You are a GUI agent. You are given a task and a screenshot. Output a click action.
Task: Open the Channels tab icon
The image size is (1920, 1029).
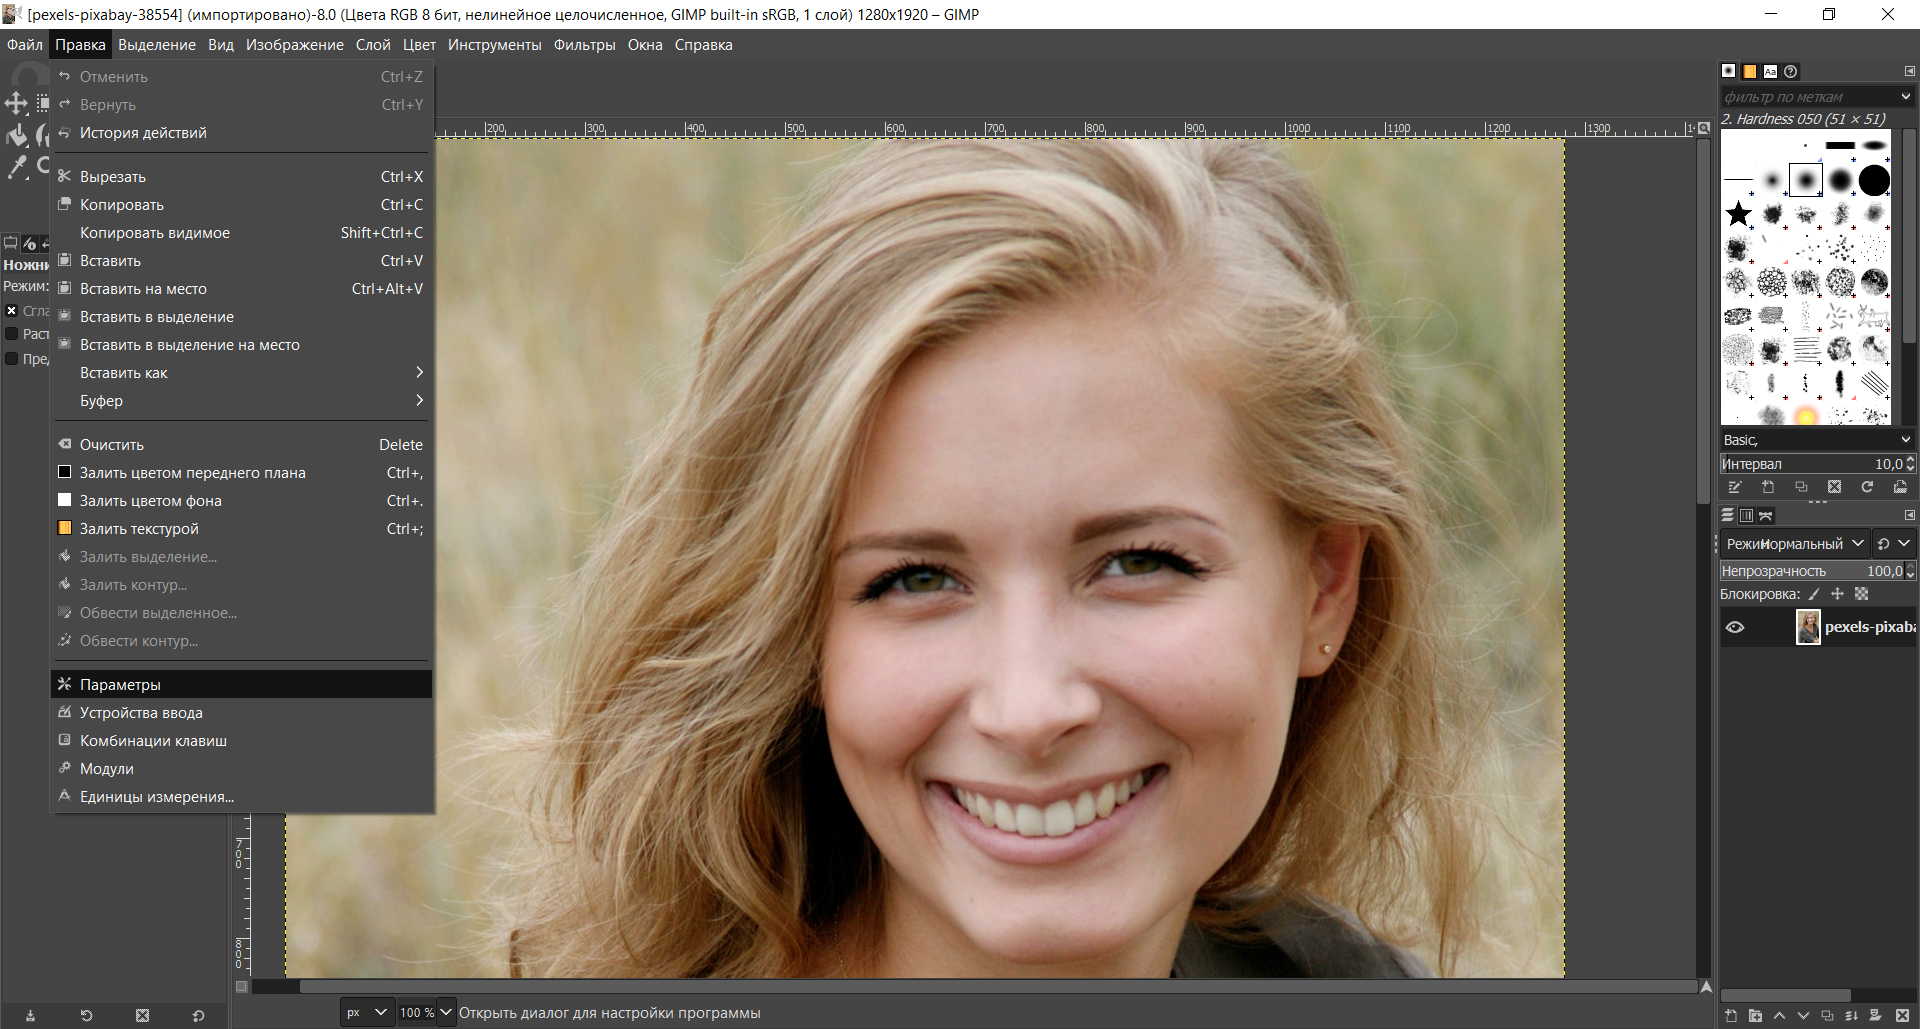pos(1746,516)
